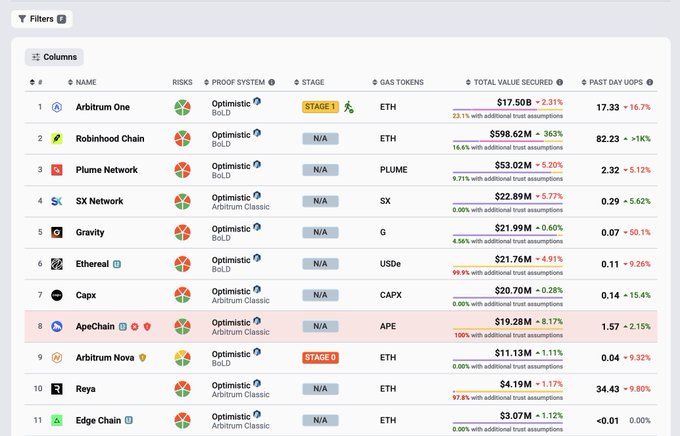This screenshot has height=436, width=680.
Task: Click the Gravity logo icon
Action: pyautogui.click(x=57, y=233)
